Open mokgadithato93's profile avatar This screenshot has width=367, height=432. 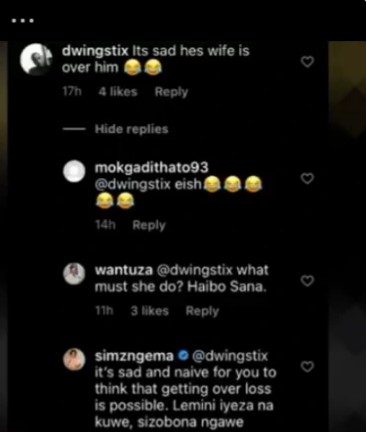coord(74,171)
